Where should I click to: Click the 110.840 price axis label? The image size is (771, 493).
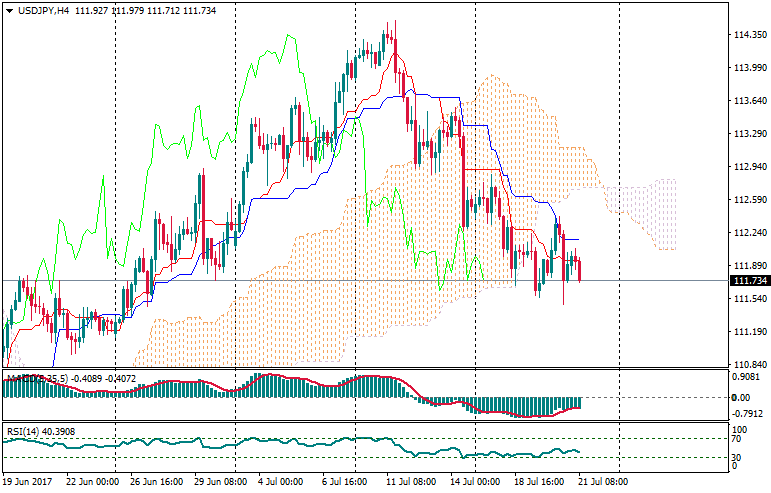(749, 364)
